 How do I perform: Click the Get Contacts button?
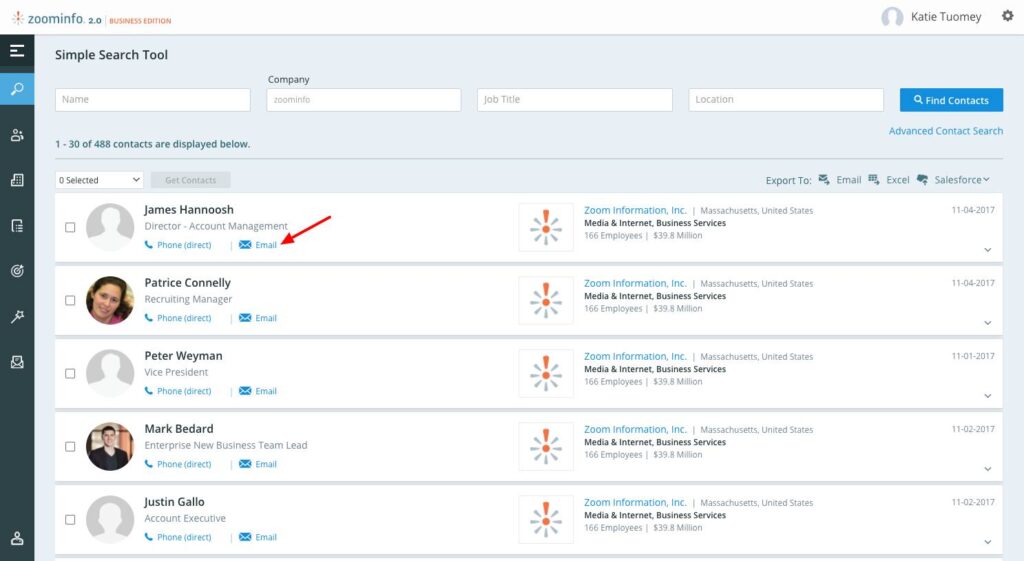[190, 180]
